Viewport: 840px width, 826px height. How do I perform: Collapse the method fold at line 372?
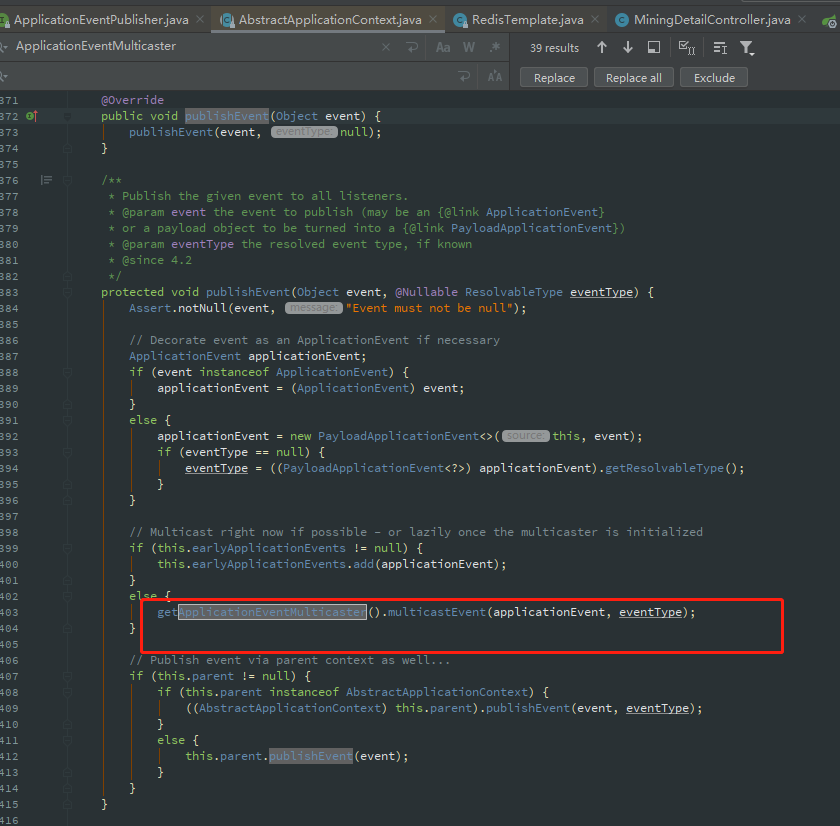(x=68, y=116)
